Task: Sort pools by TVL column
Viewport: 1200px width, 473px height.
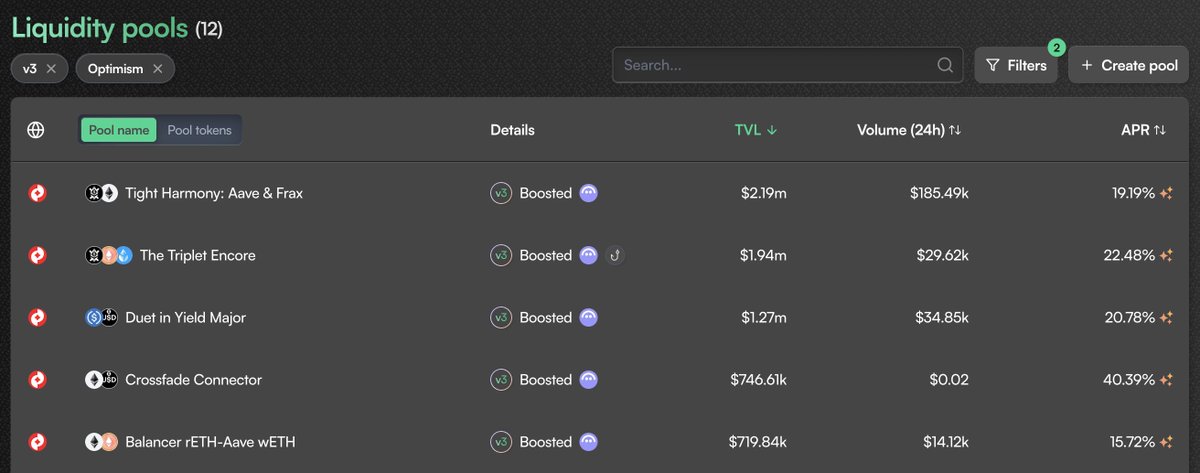Action: [755, 130]
